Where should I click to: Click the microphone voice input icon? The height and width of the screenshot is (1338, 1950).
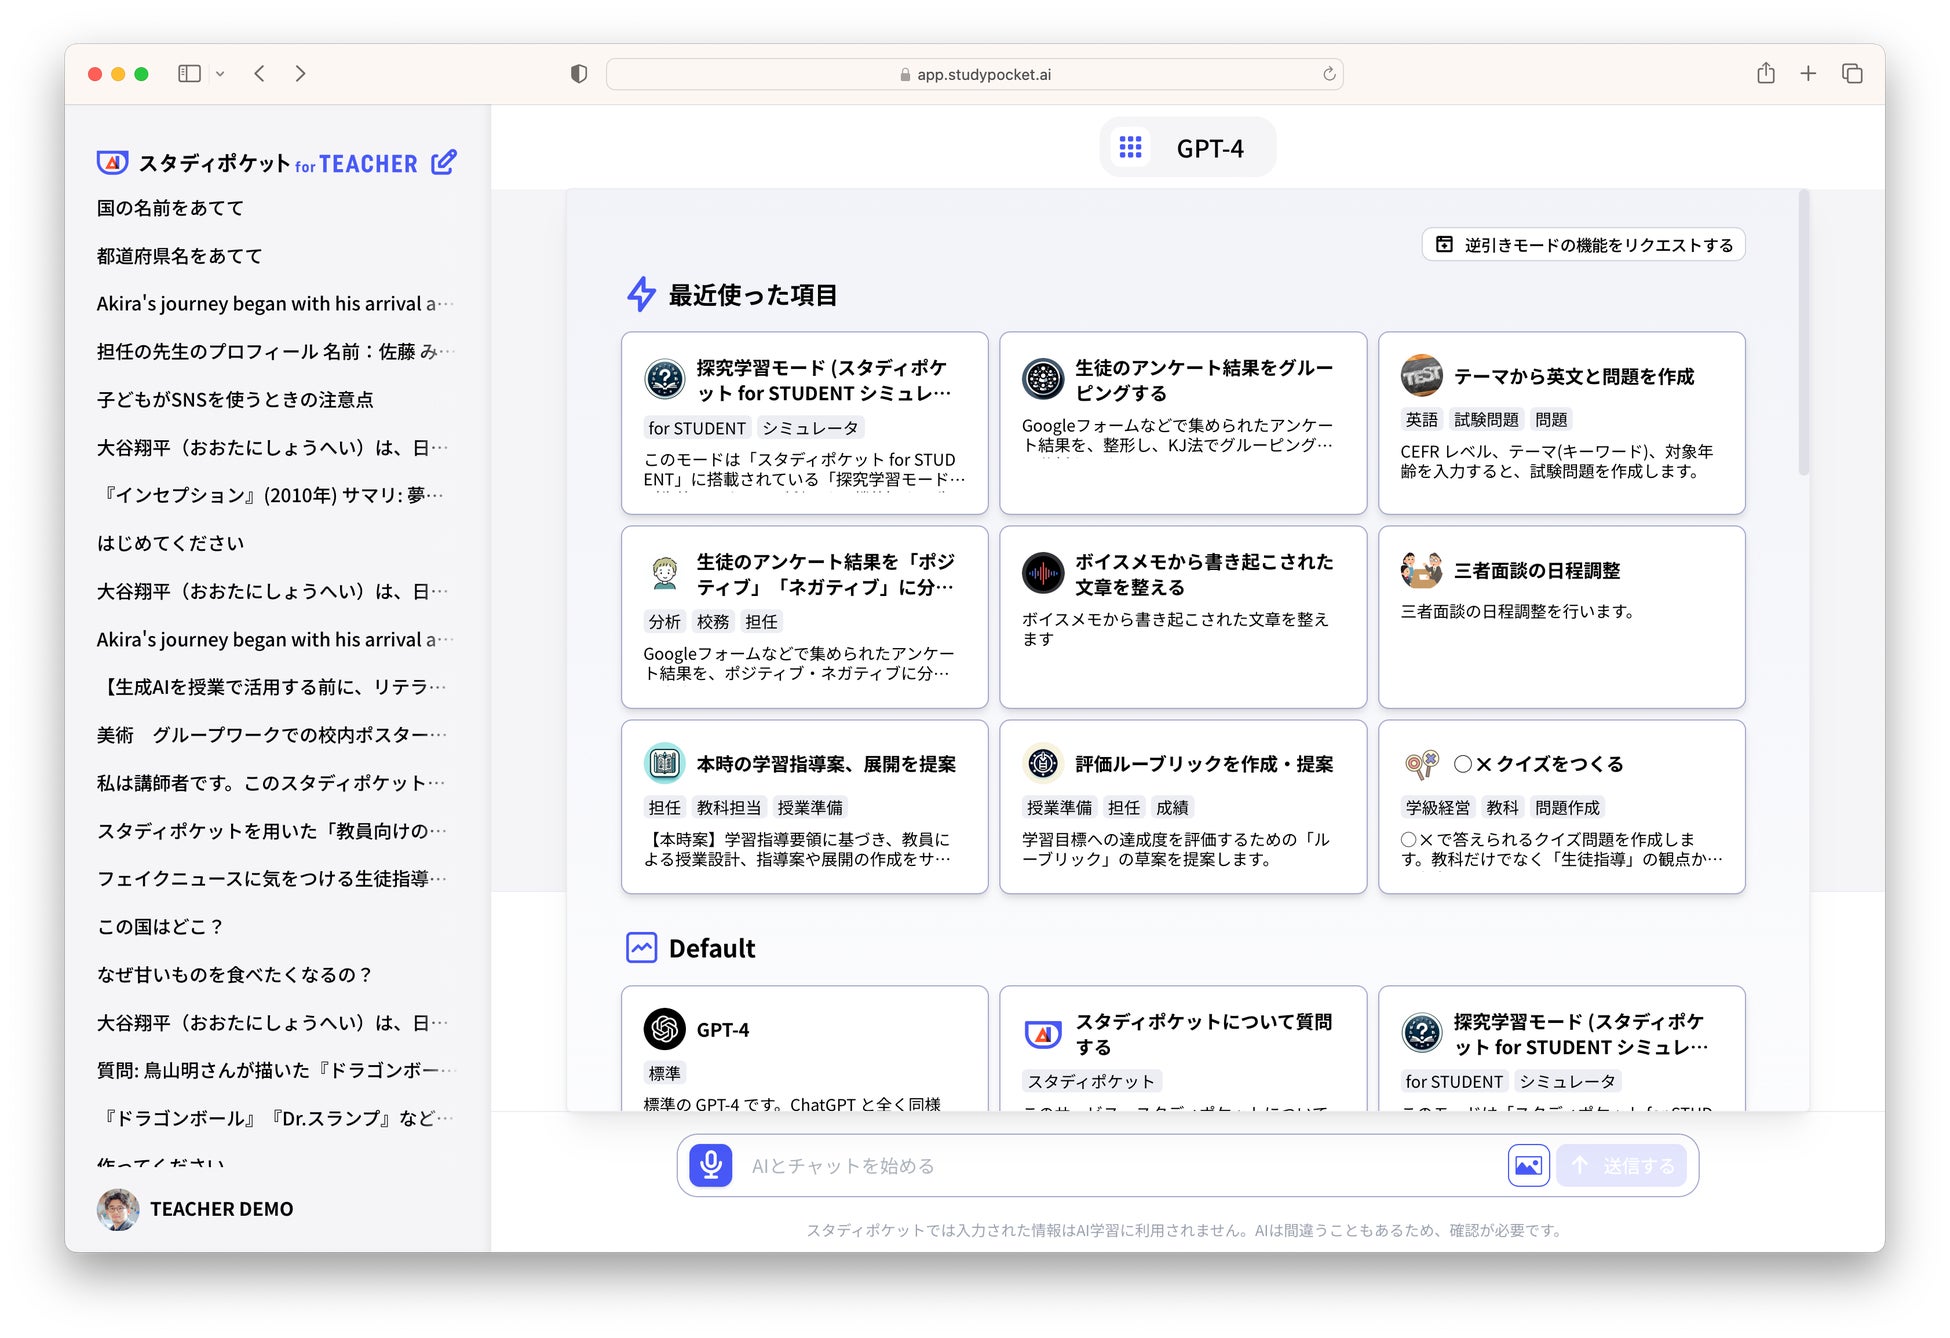click(x=710, y=1165)
